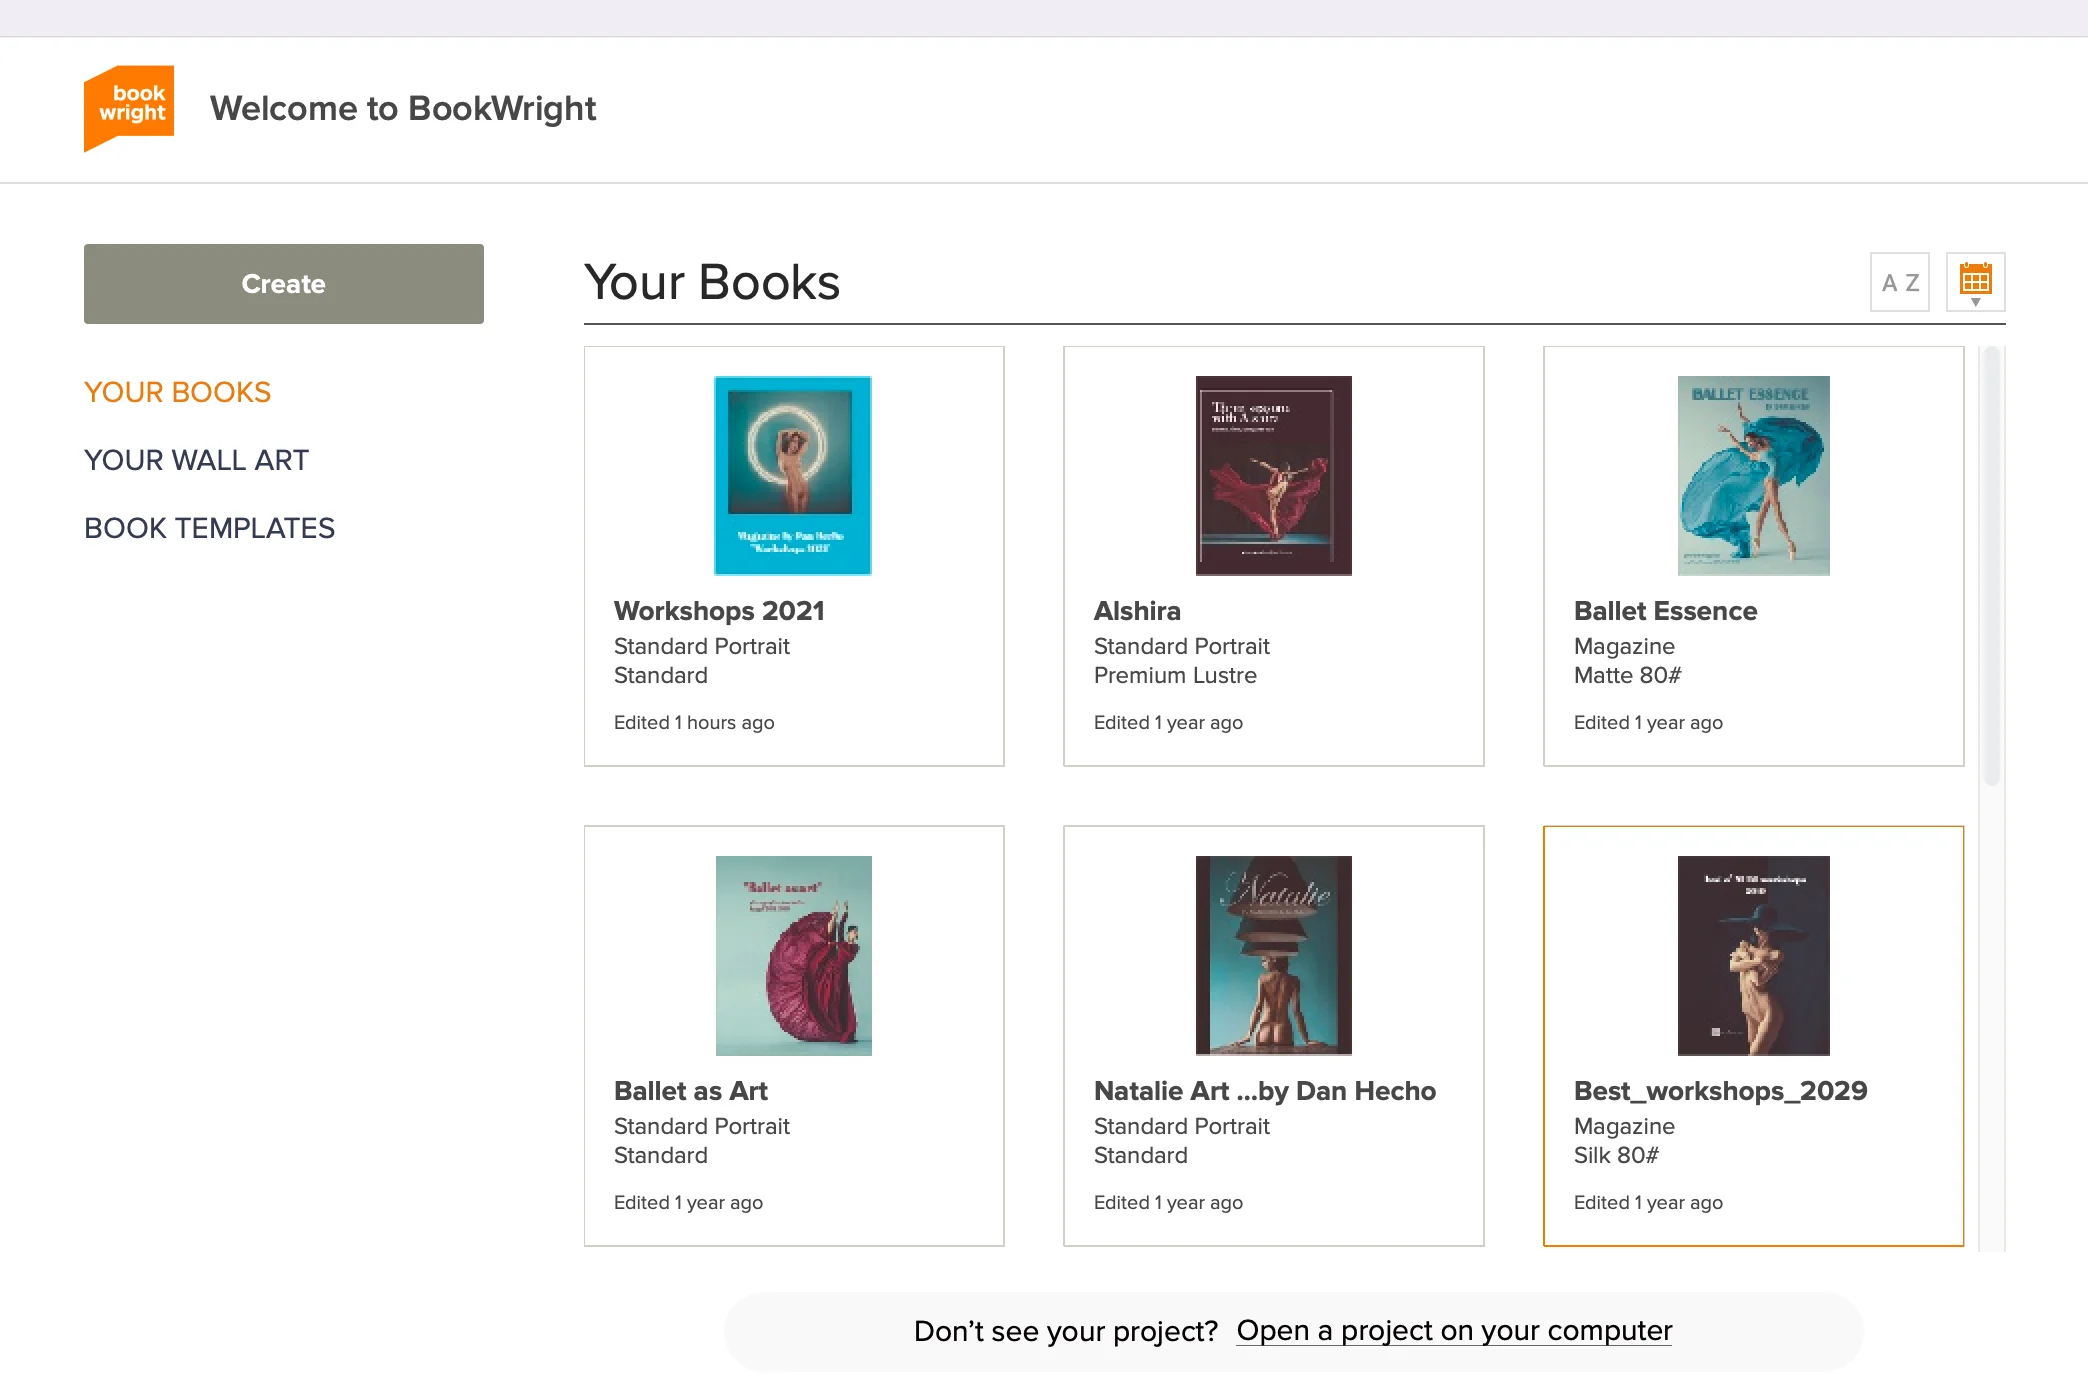Click the Natalie Art cover thumbnail
This screenshot has height=1396, width=2088.
click(1273, 956)
